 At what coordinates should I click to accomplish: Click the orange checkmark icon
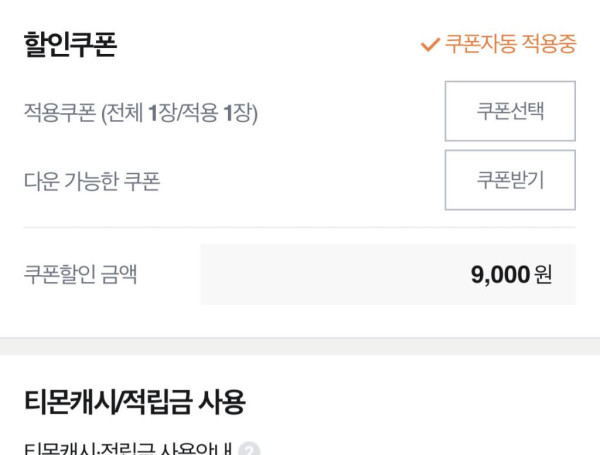point(430,45)
